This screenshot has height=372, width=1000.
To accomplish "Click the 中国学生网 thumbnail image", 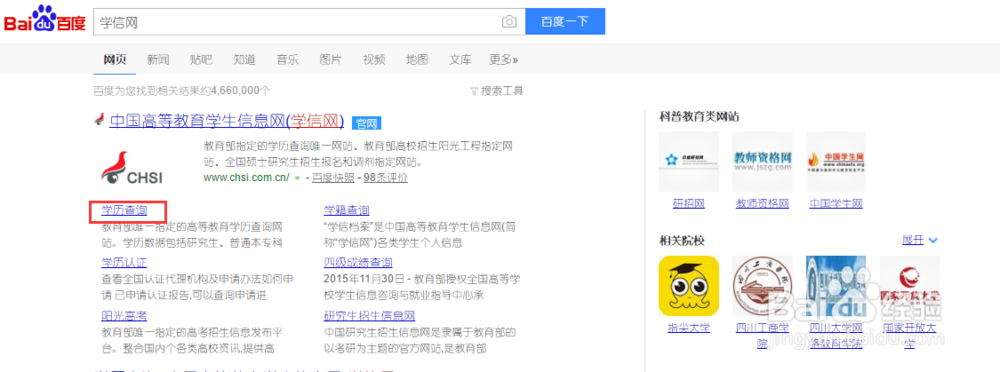I will pyautogui.click(x=836, y=161).
